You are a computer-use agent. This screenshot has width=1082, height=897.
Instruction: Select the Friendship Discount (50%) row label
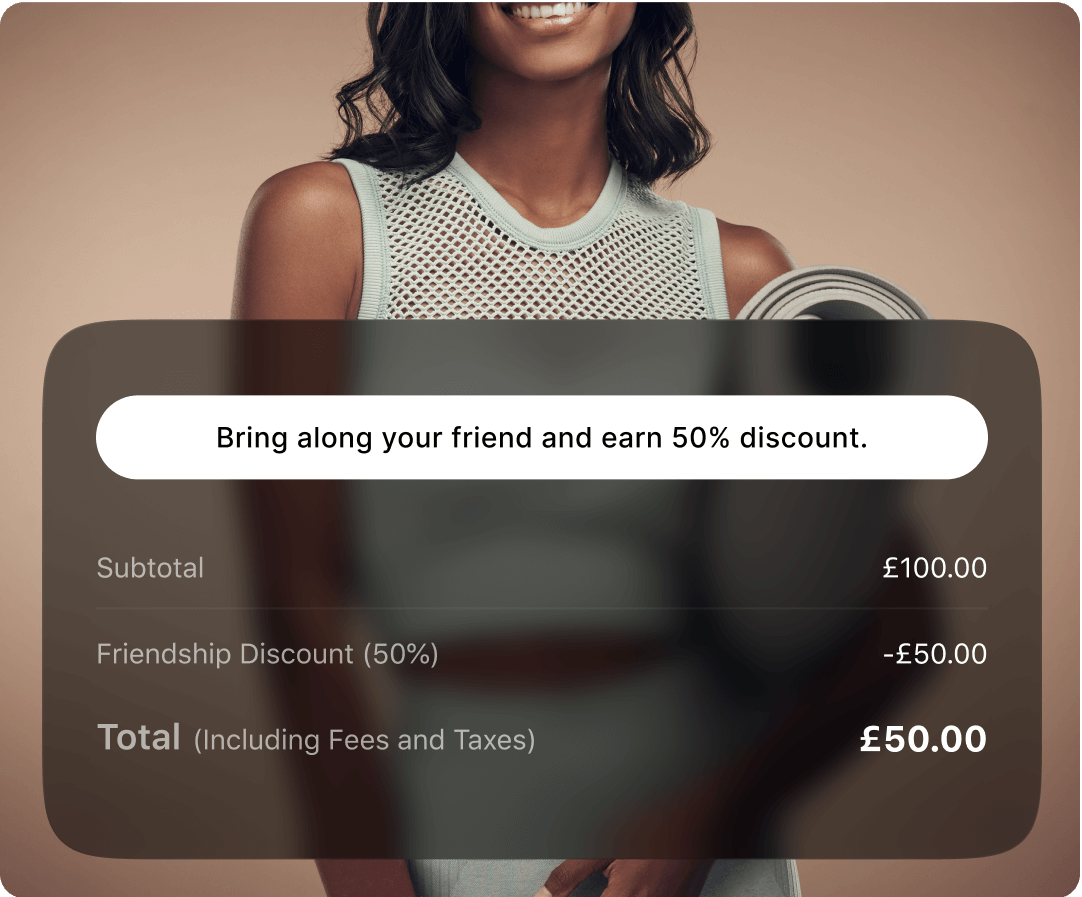267,654
